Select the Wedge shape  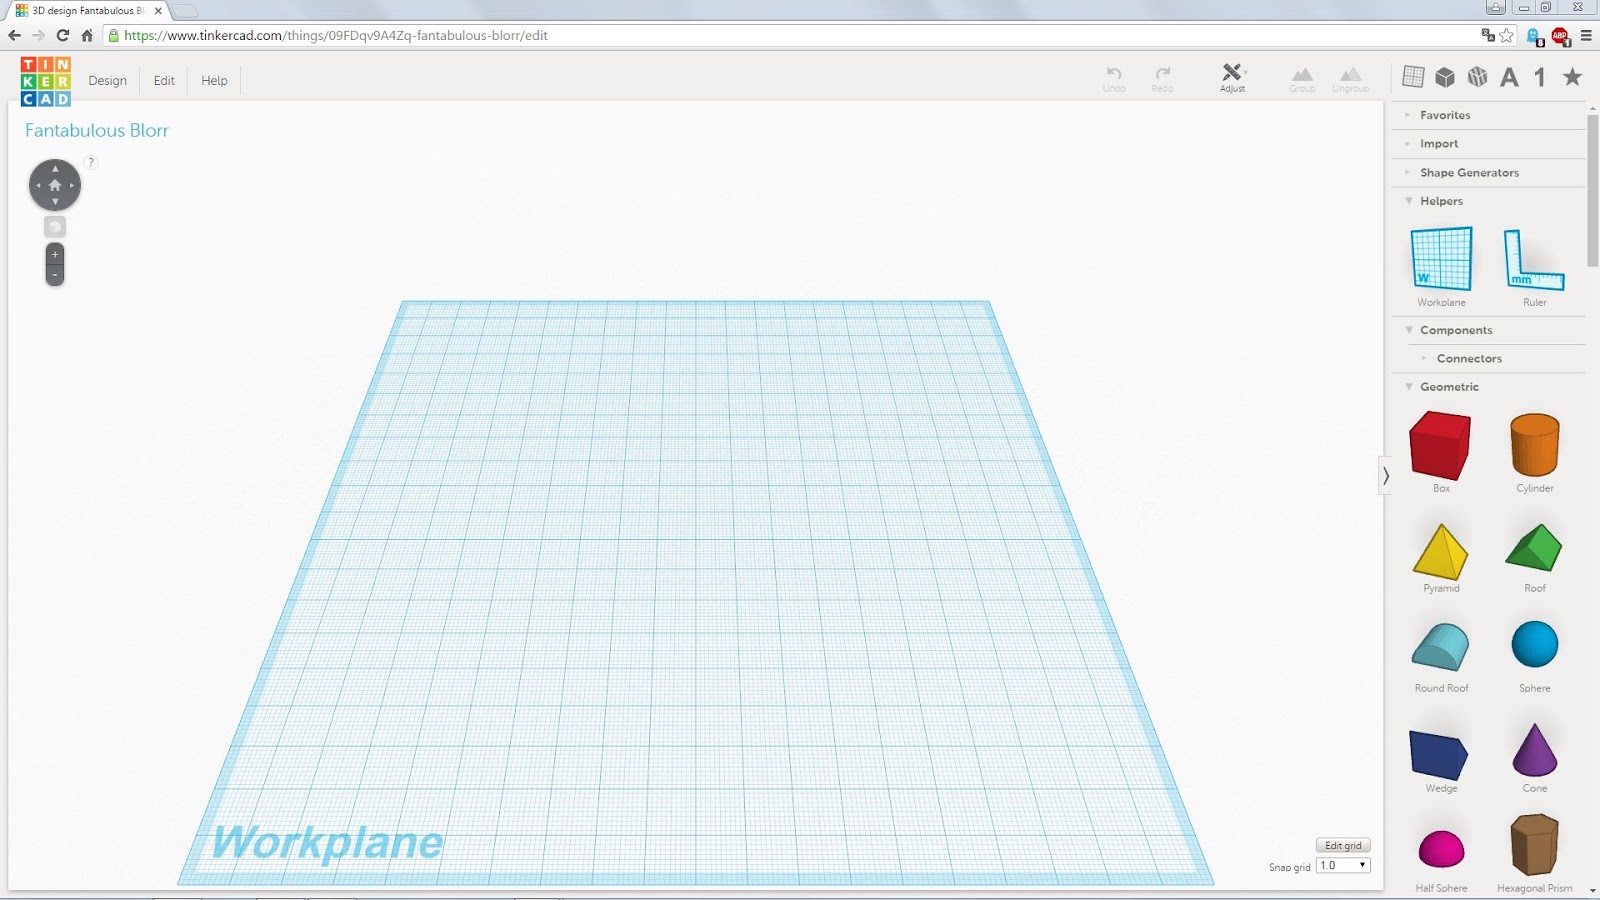point(1440,755)
